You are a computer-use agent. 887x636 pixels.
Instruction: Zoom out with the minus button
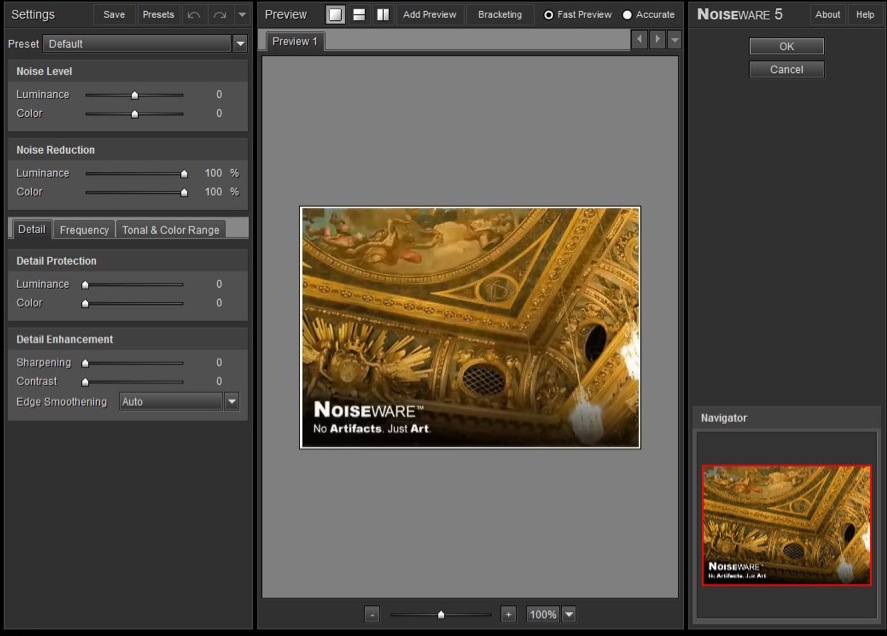(372, 614)
